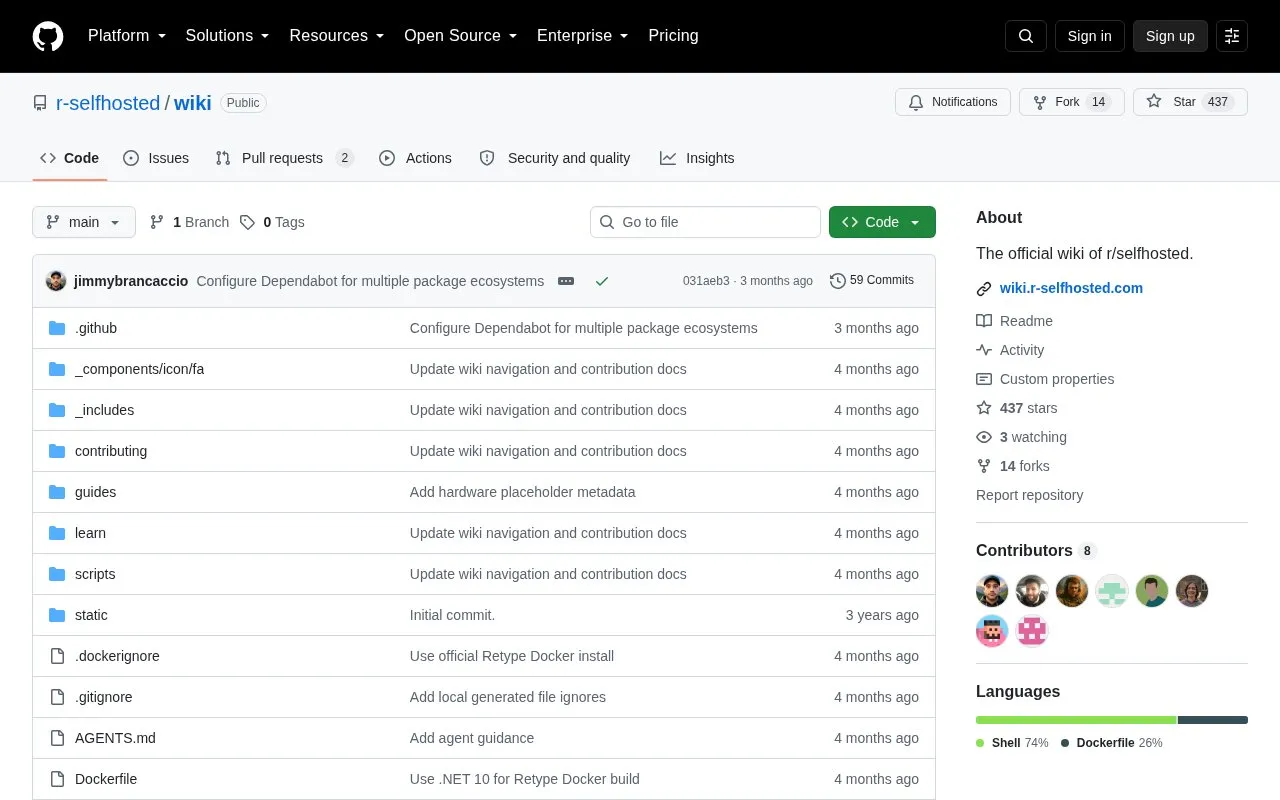
Task: Switch to the Insights tab
Action: point(697,158)
